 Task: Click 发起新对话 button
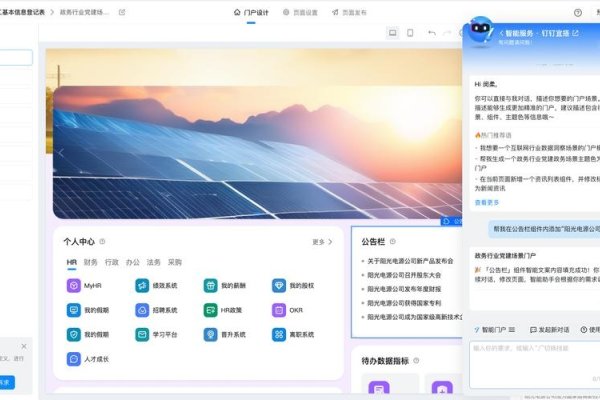click(x=549, y=330)
